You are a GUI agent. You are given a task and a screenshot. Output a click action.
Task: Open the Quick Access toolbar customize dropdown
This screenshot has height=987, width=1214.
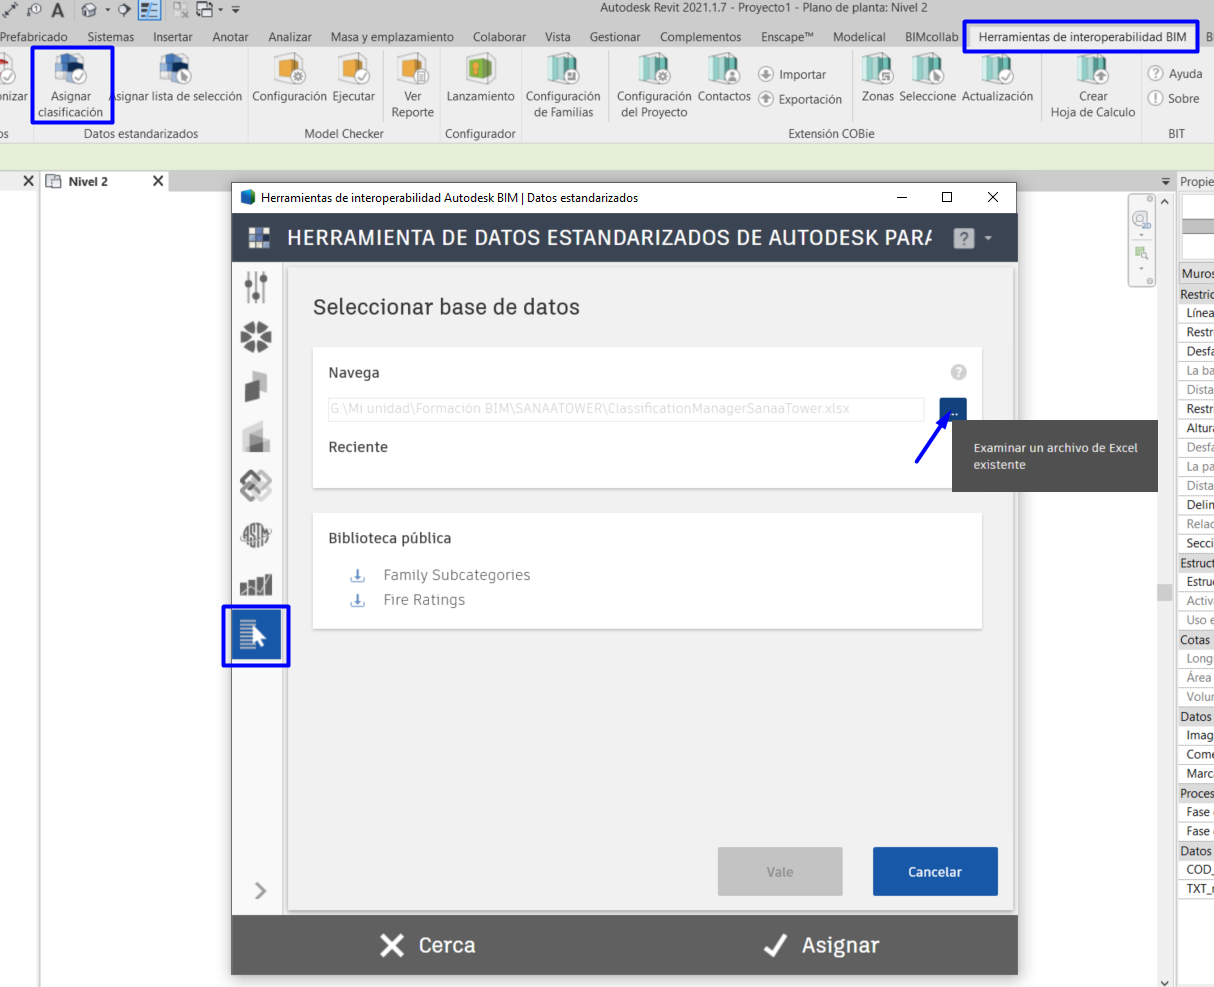click(x=236, y=10)
